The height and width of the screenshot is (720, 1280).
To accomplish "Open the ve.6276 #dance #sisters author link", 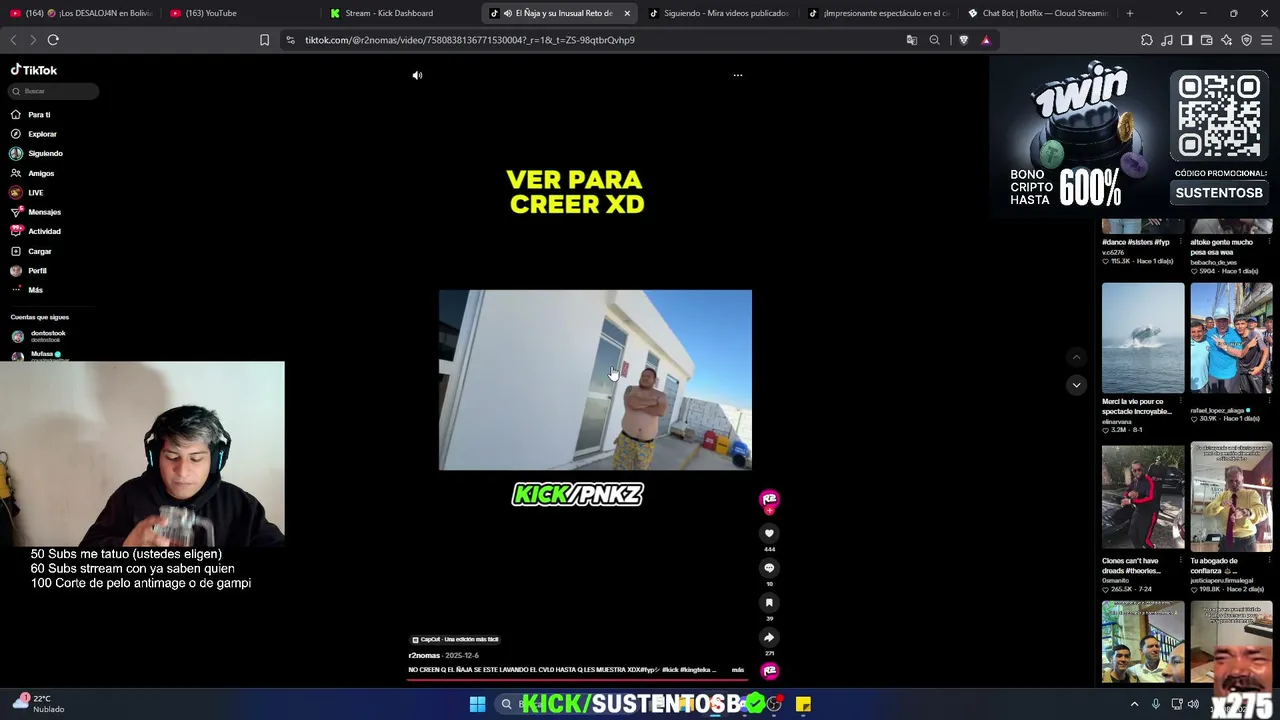I will (1113, 252).
